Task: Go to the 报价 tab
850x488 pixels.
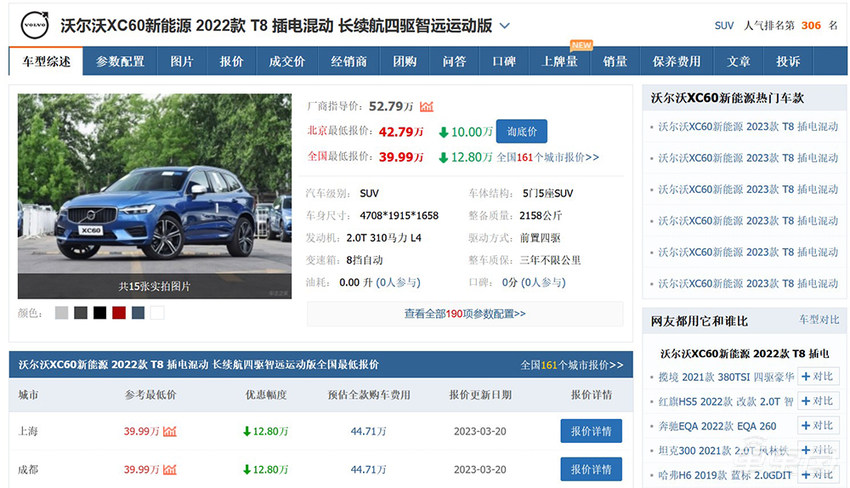Action: [x=231, y=61]
